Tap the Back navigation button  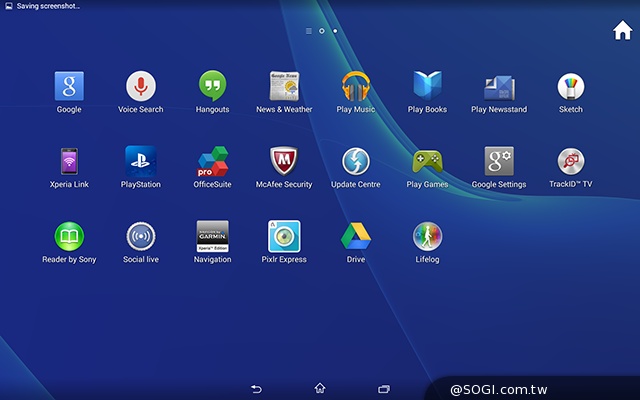(256, 389)
